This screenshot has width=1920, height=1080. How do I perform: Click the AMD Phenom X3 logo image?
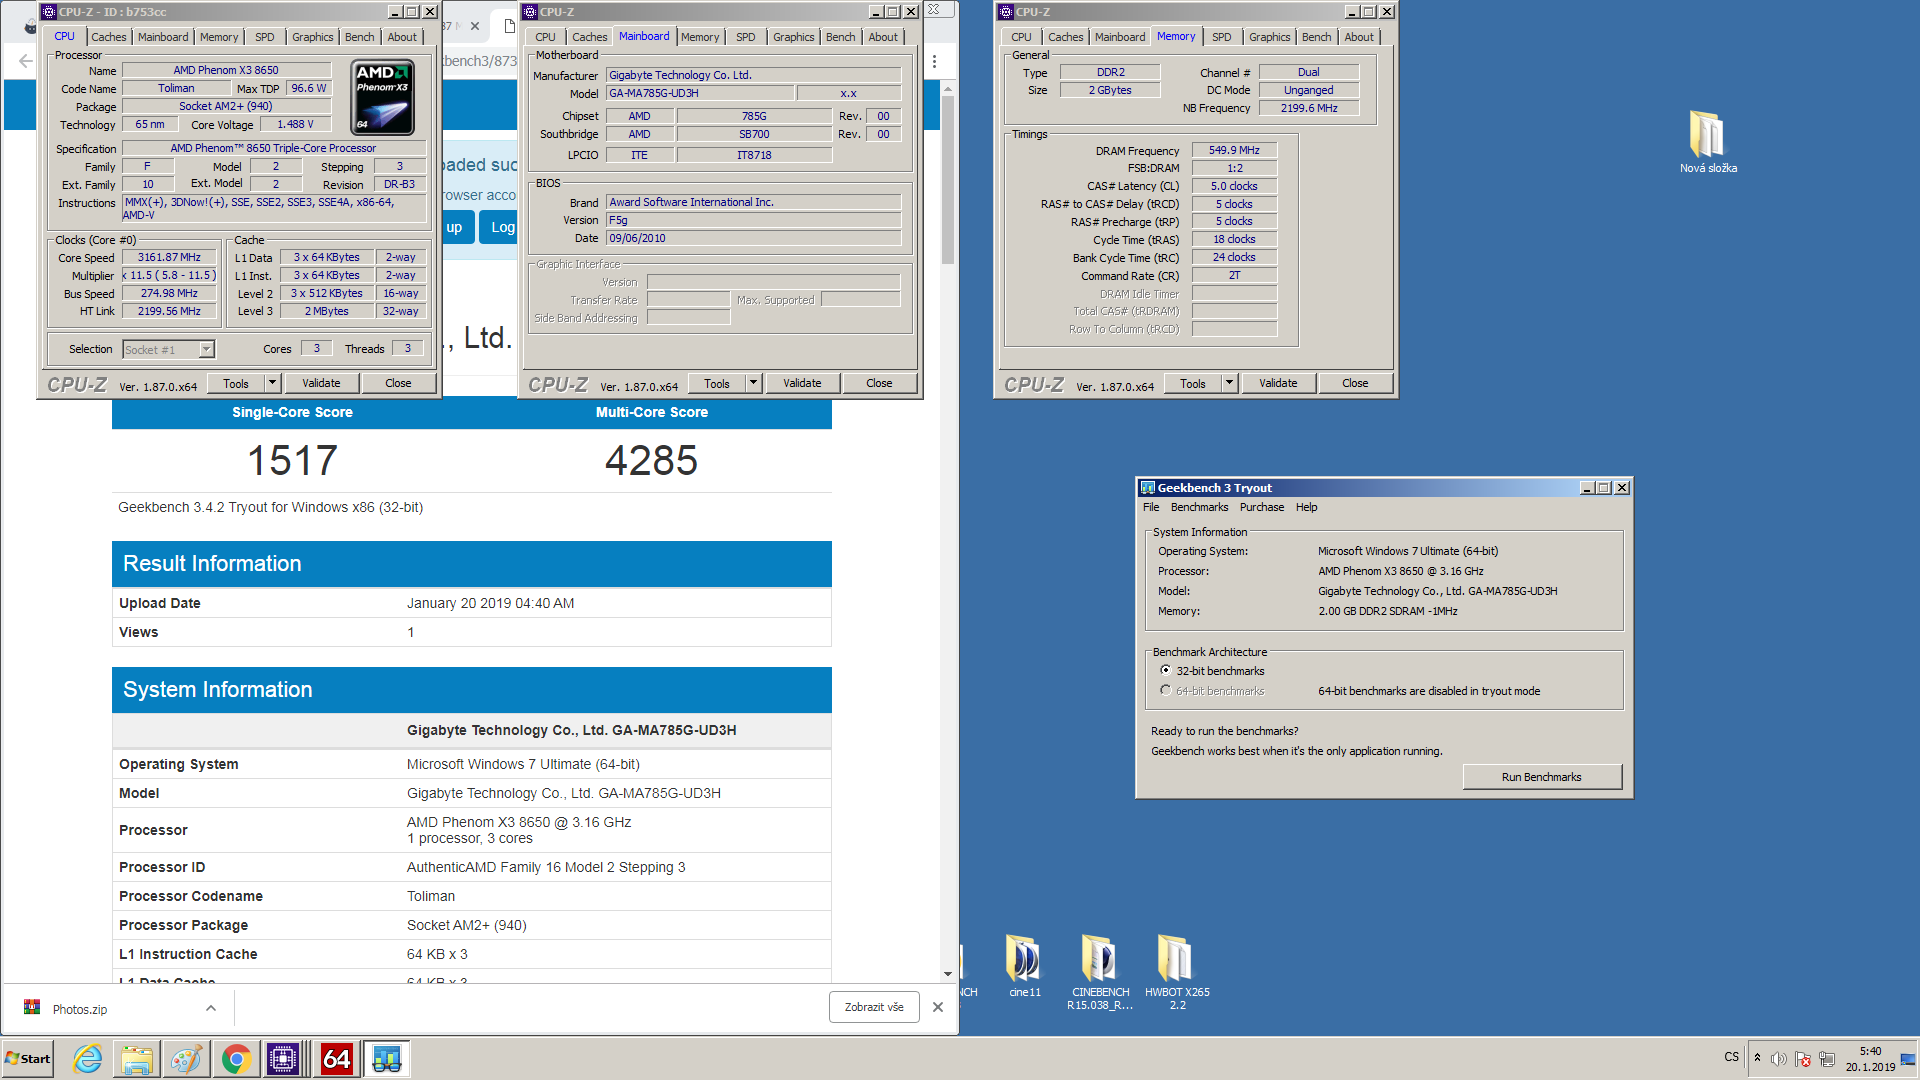383,98
